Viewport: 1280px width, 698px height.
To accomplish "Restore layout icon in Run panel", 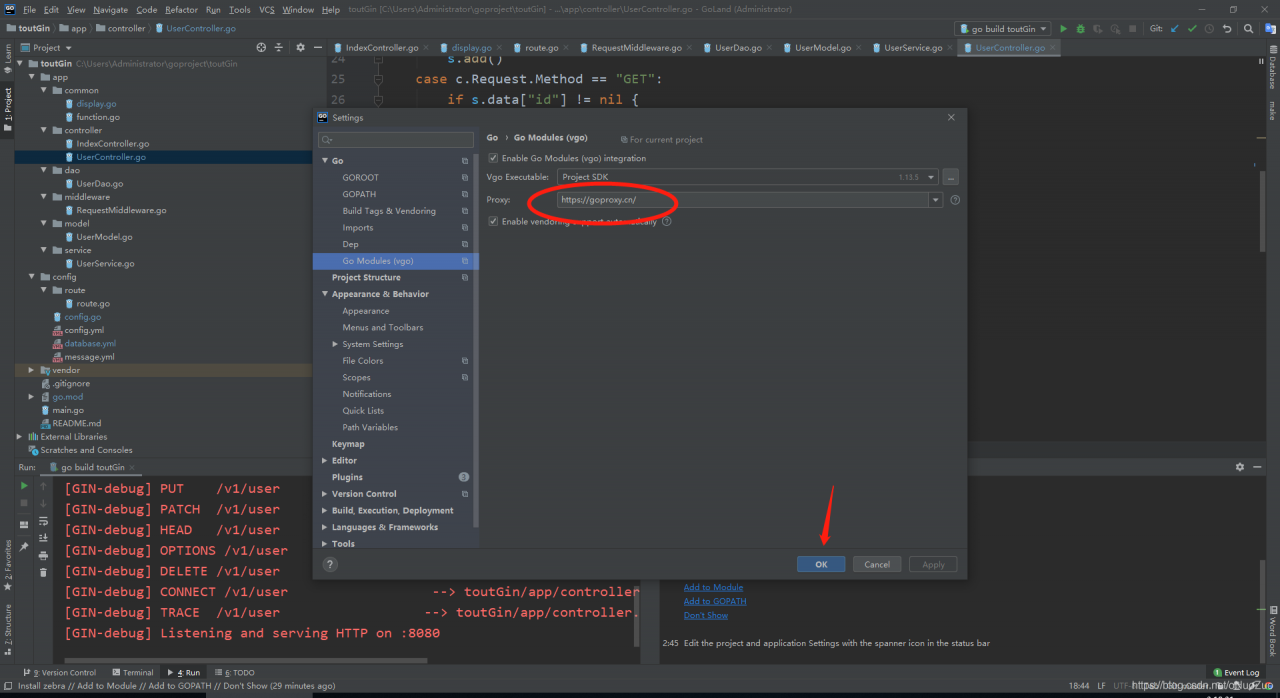I will (24, 524).
